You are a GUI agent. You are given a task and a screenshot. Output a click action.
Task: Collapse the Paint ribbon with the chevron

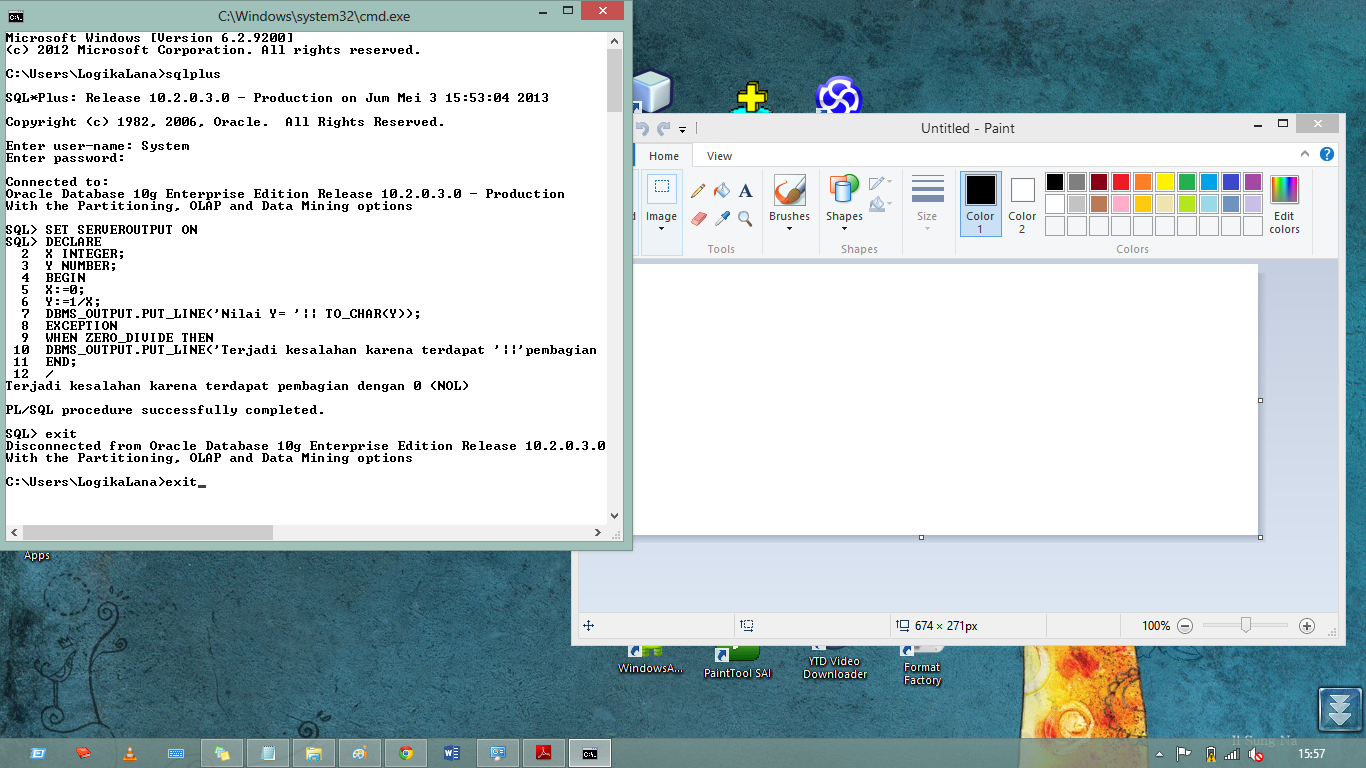(x=1305, y=154)
